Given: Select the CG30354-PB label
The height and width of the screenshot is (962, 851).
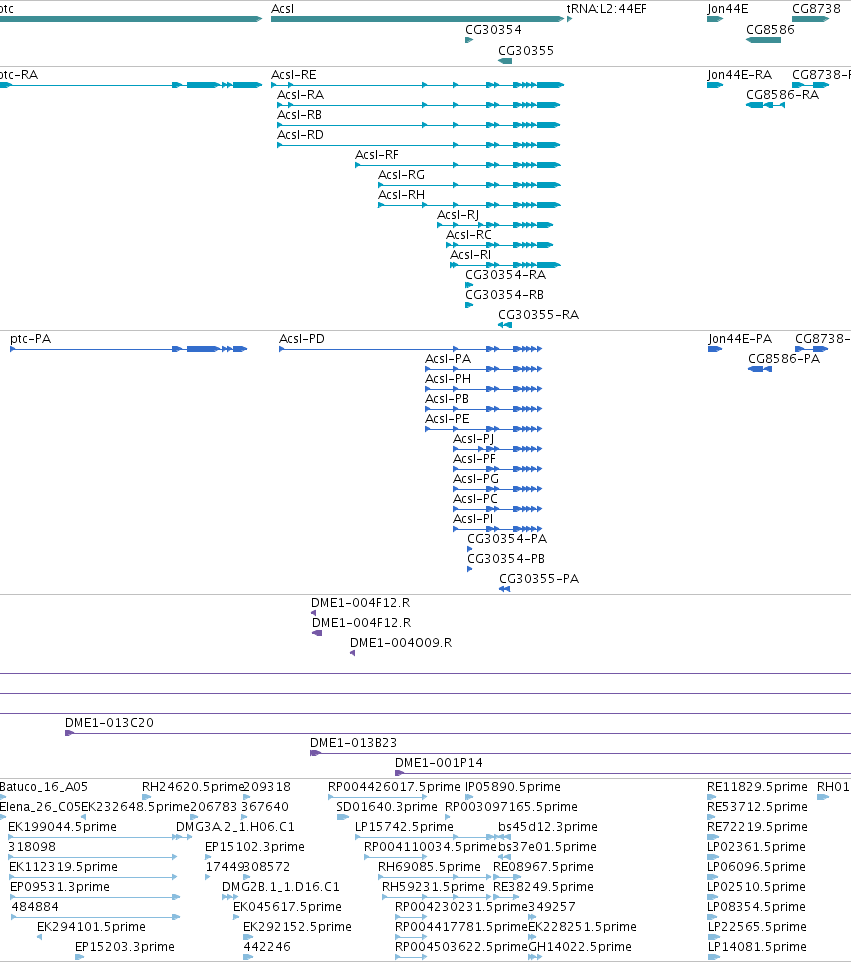Looking at the screenshot, I should 506,558.
